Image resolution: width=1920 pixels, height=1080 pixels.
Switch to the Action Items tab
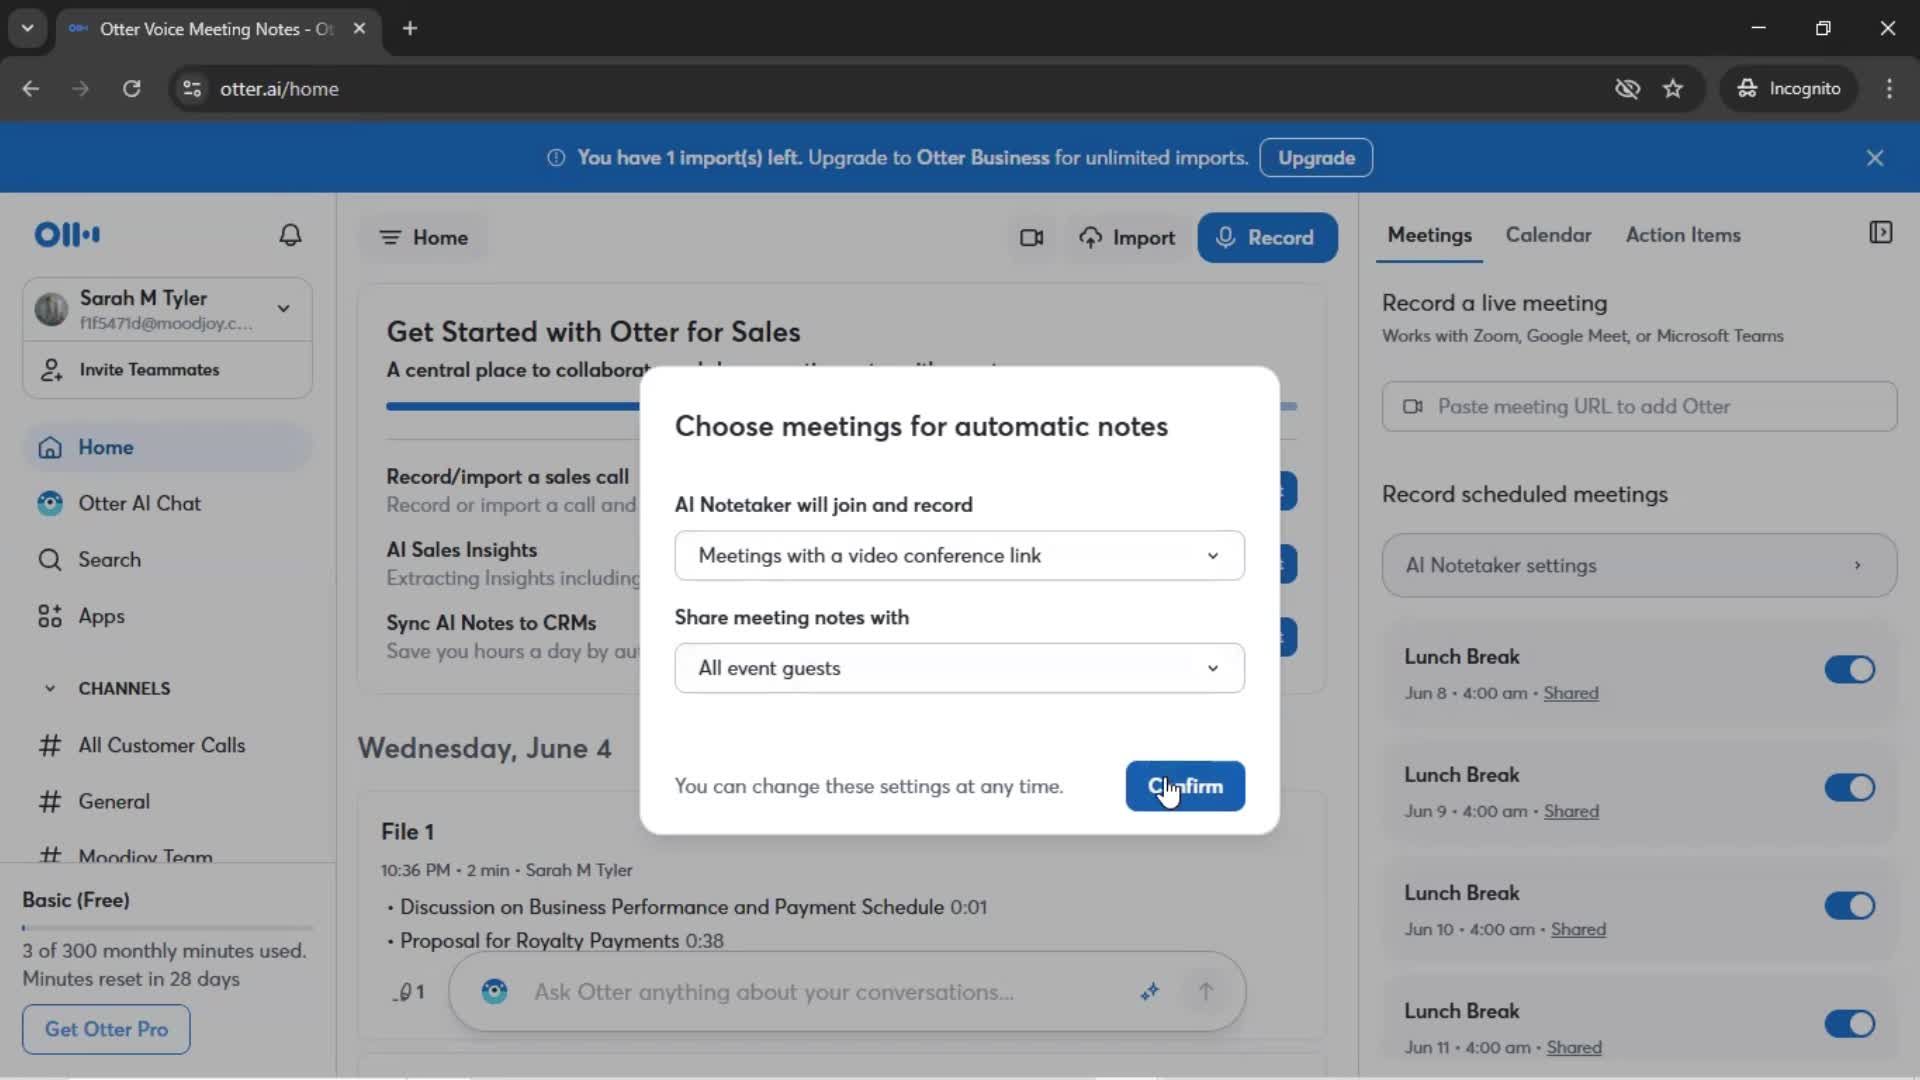(x=1682, y=235)
